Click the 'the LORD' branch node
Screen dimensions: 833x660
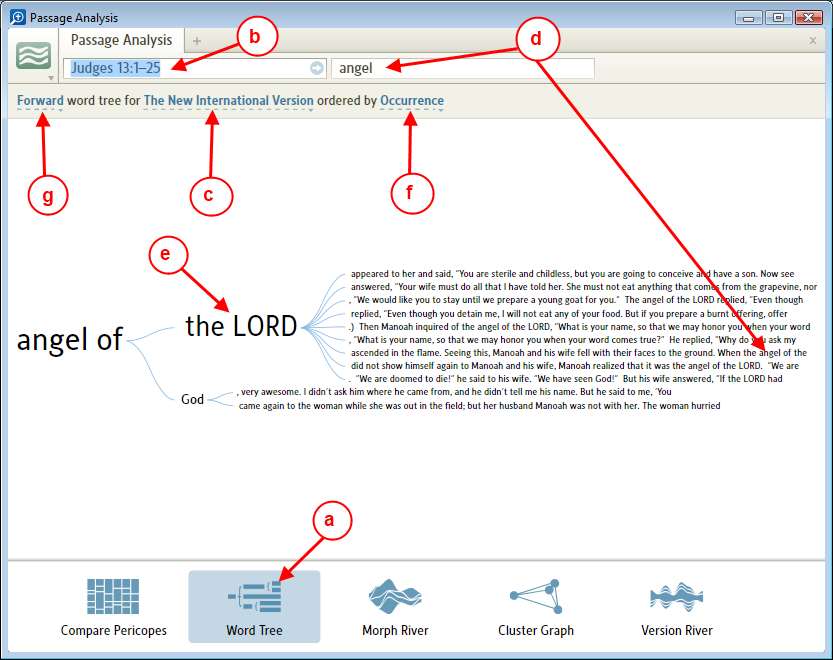point(241,326)
